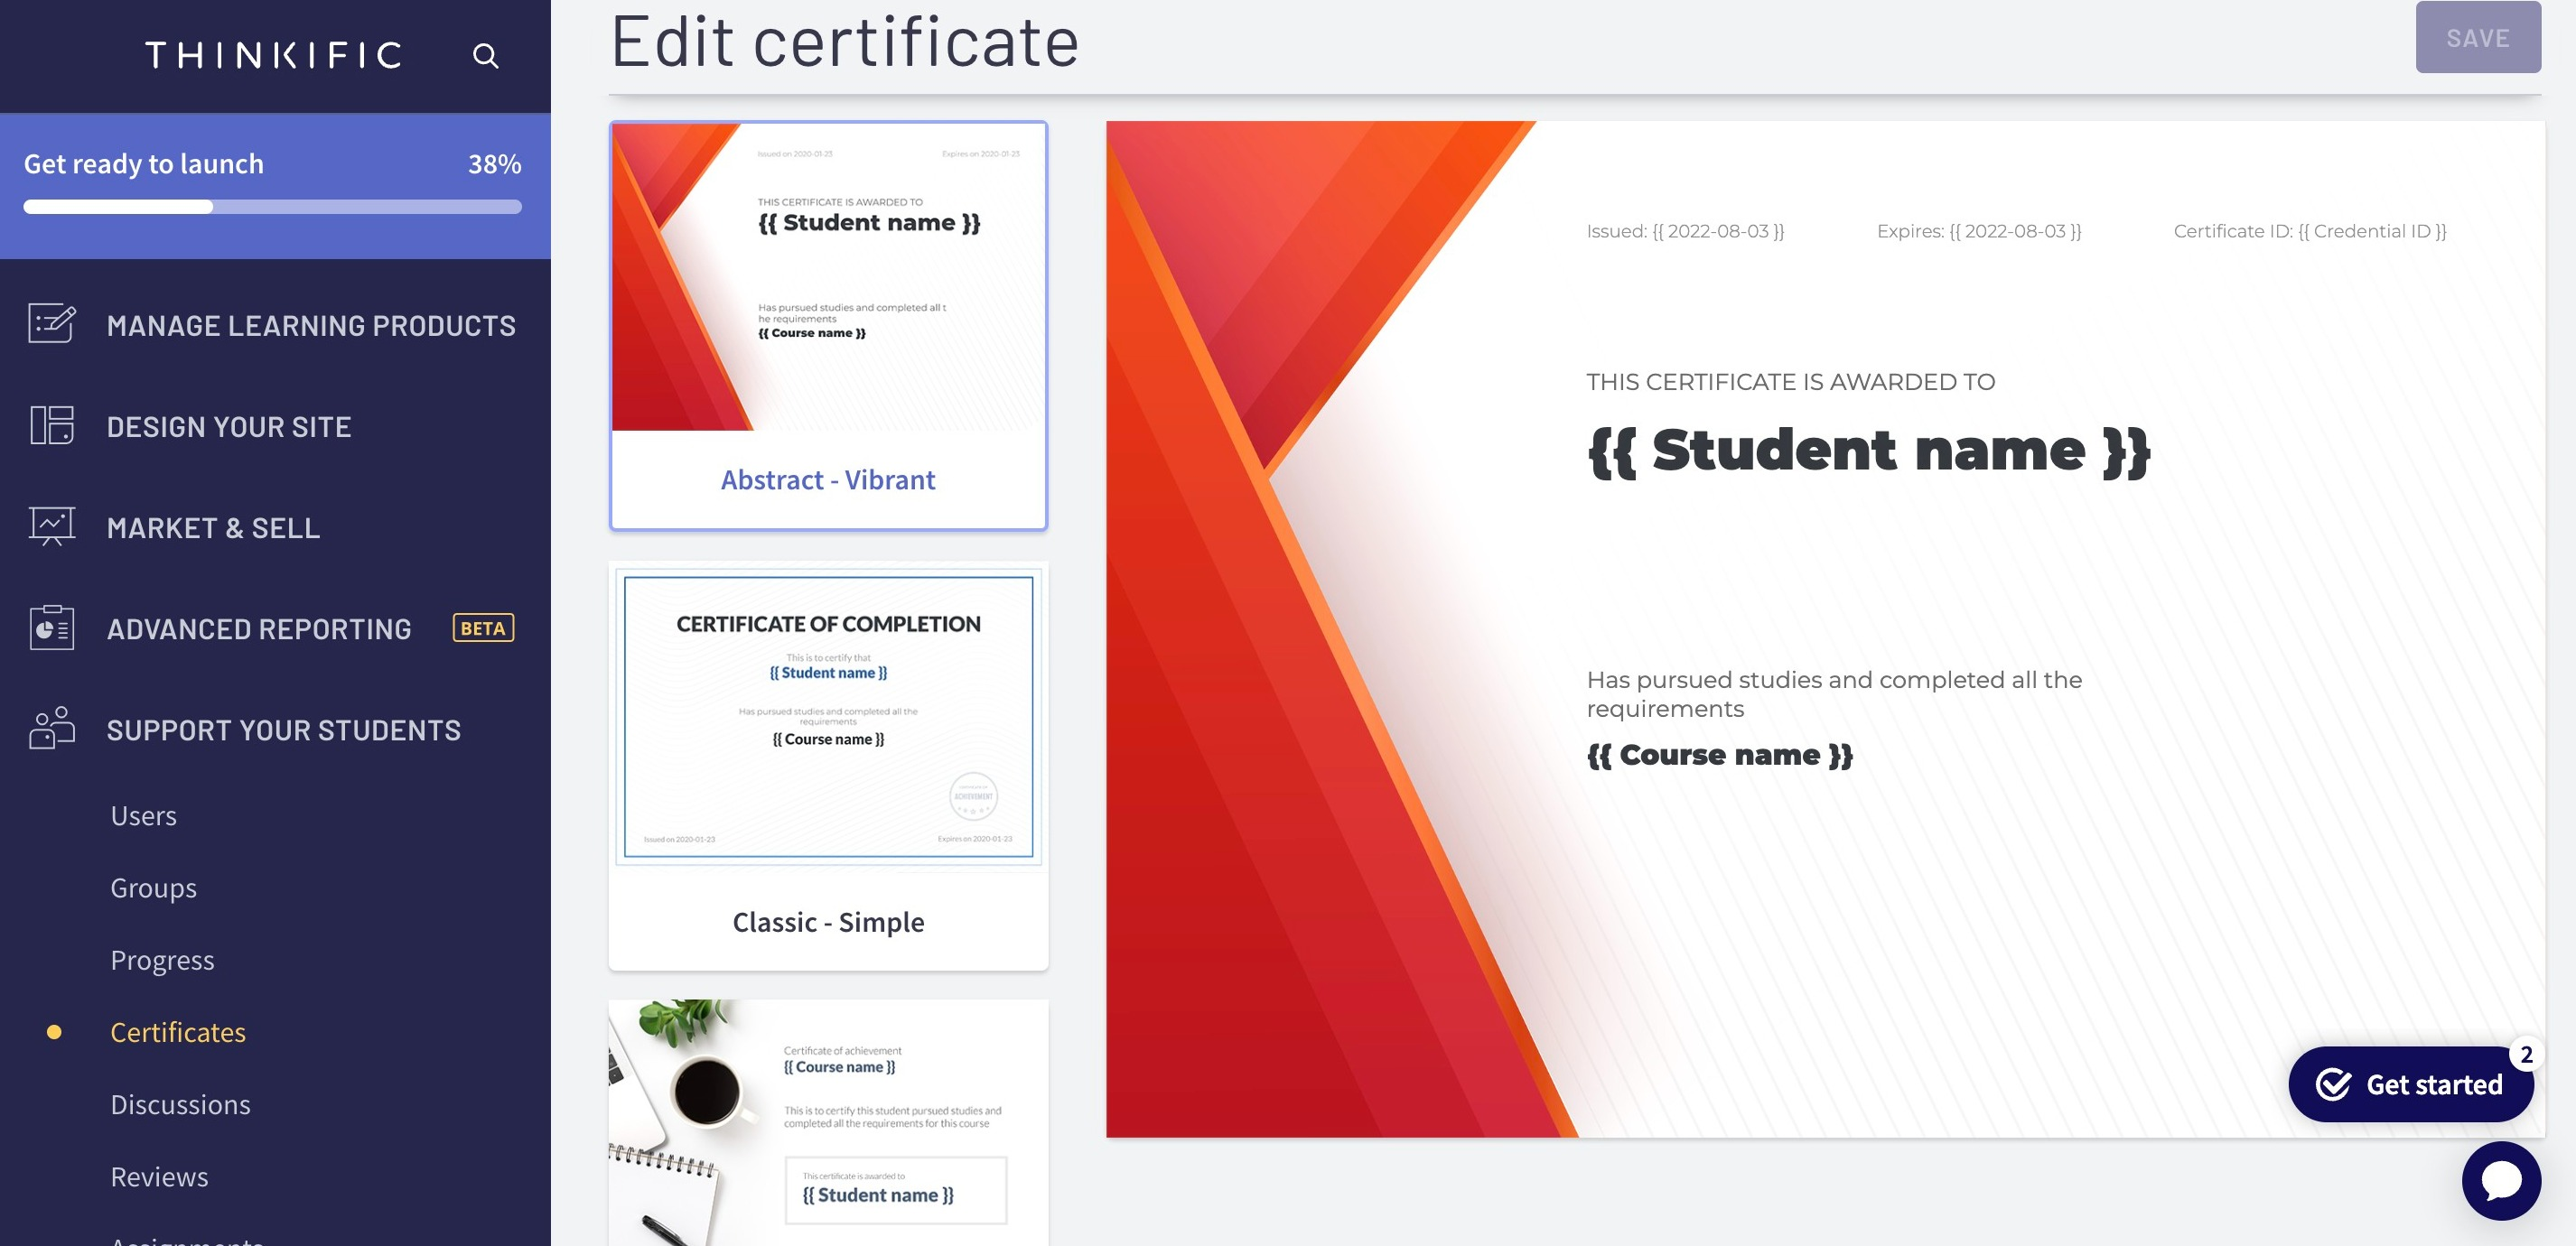Open the Groups sidebar section
2576x1246 pixels.
151,888
